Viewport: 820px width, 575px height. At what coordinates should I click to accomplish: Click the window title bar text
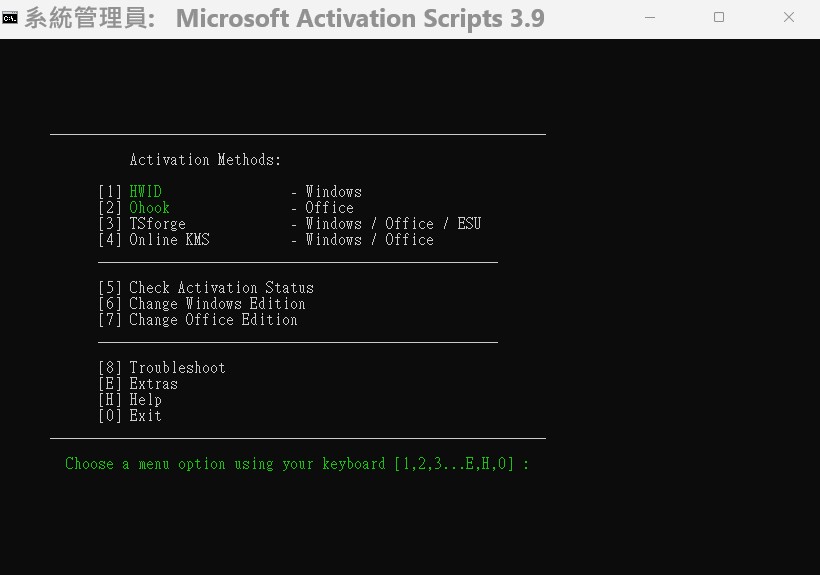pyautogui.click(x=360, y=18)
